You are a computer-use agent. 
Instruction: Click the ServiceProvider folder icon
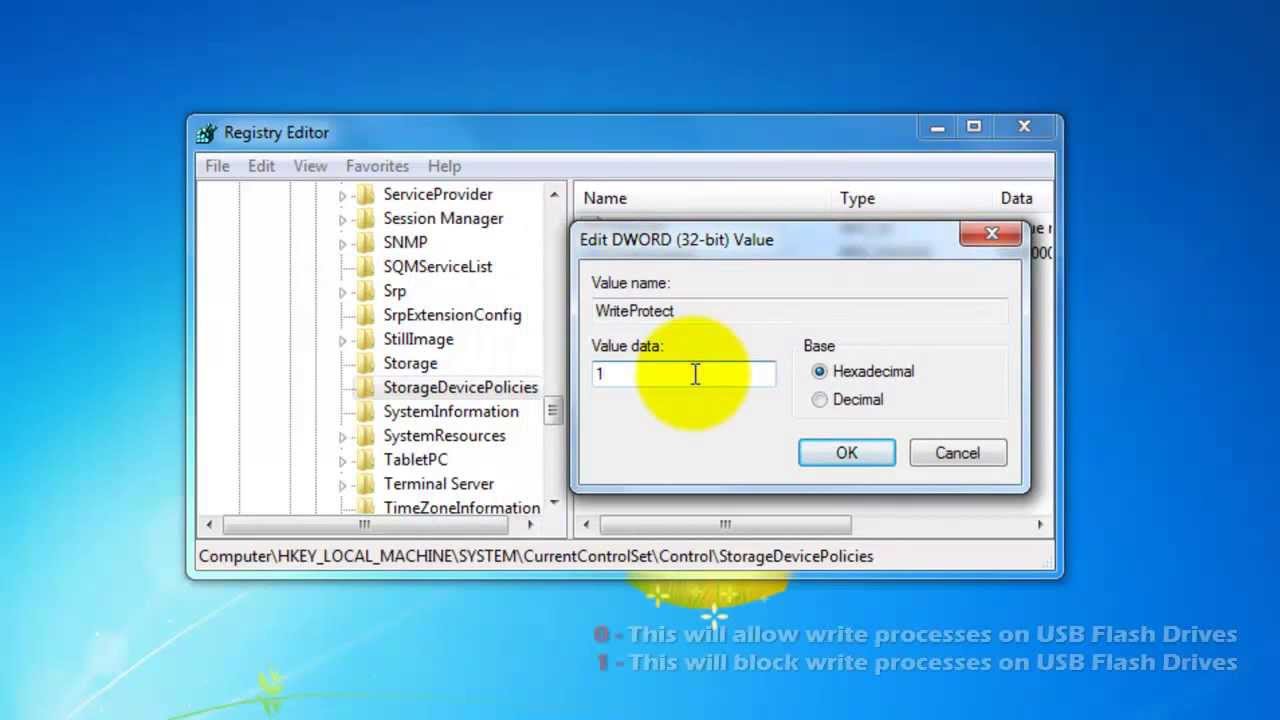coord(366,194)
